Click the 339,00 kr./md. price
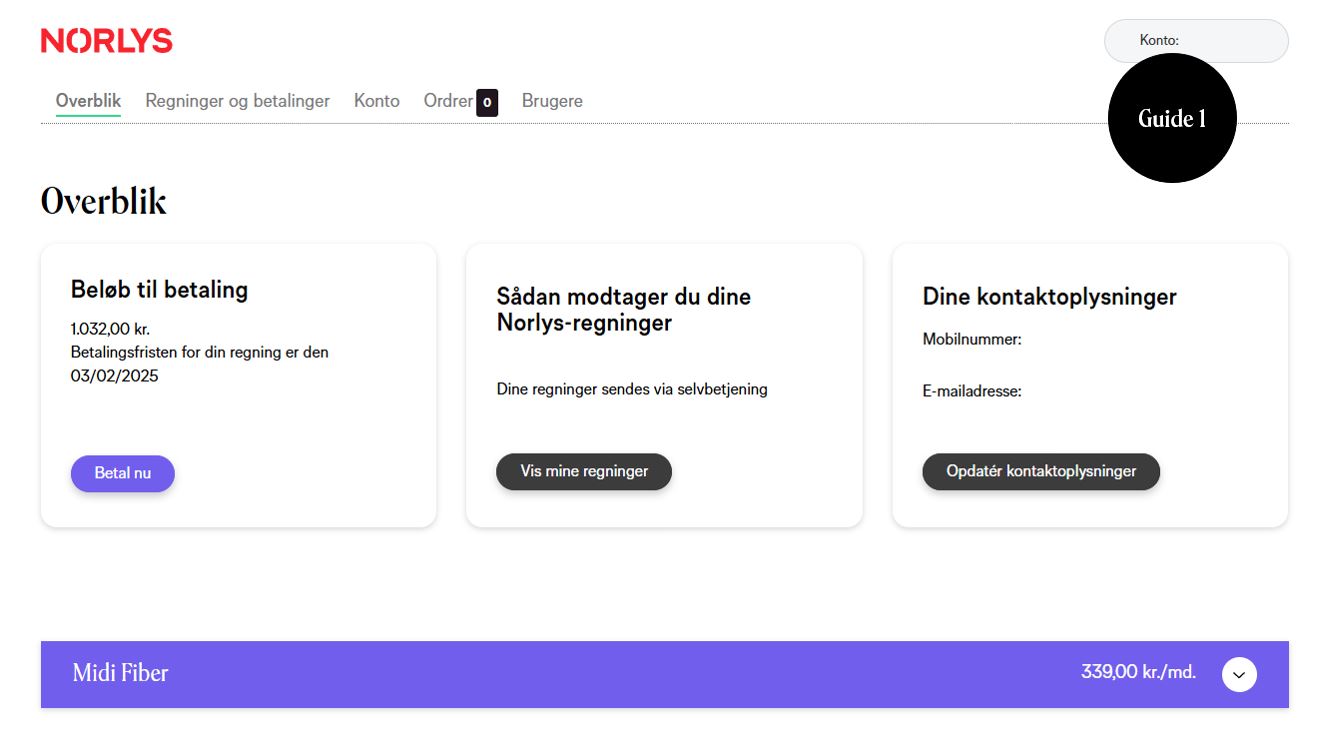The height and width of the screenshot is (732, 1330). pyautogui.click(x=1138, y=672)
